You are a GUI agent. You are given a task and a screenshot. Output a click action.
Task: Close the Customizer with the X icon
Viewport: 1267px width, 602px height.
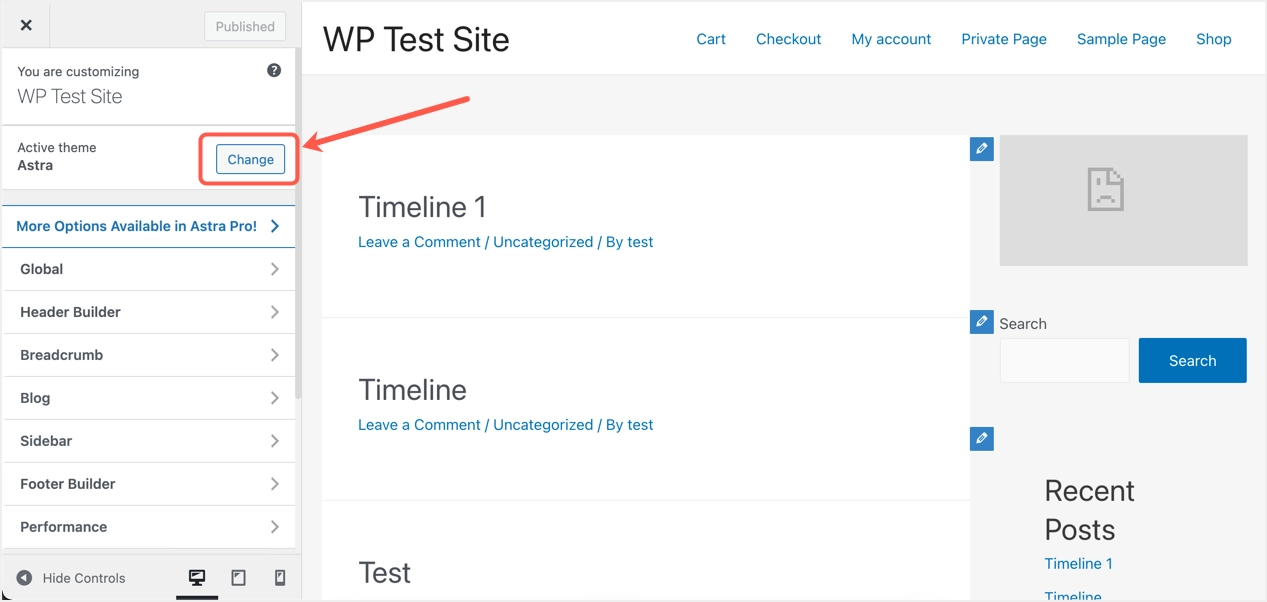tap(26, 26)
